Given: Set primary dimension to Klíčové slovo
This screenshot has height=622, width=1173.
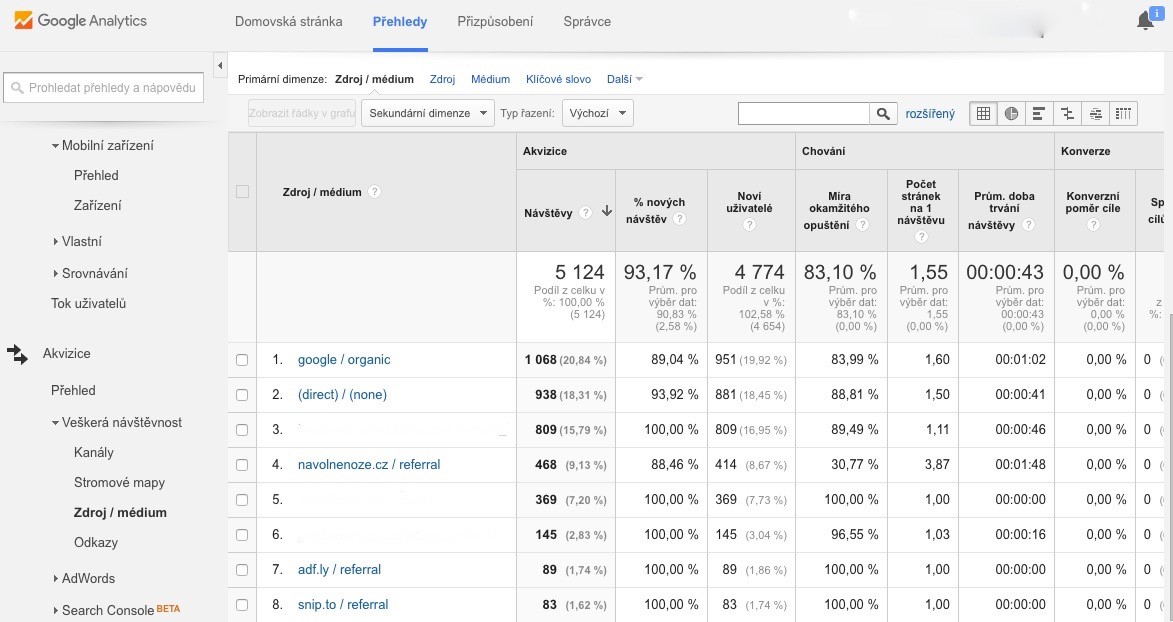Looking at the screenshot, I should pyautogui.click(x=558, y=79).
